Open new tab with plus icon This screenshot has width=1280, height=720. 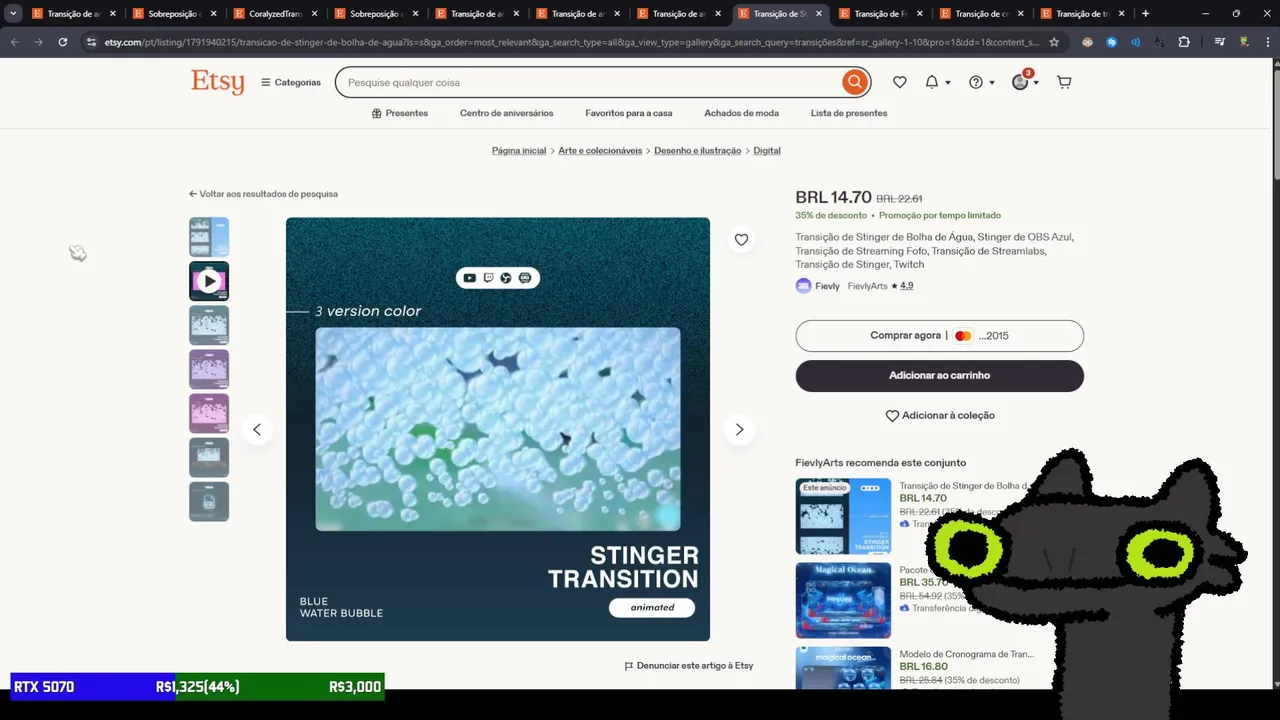[x=1145, y=14]
